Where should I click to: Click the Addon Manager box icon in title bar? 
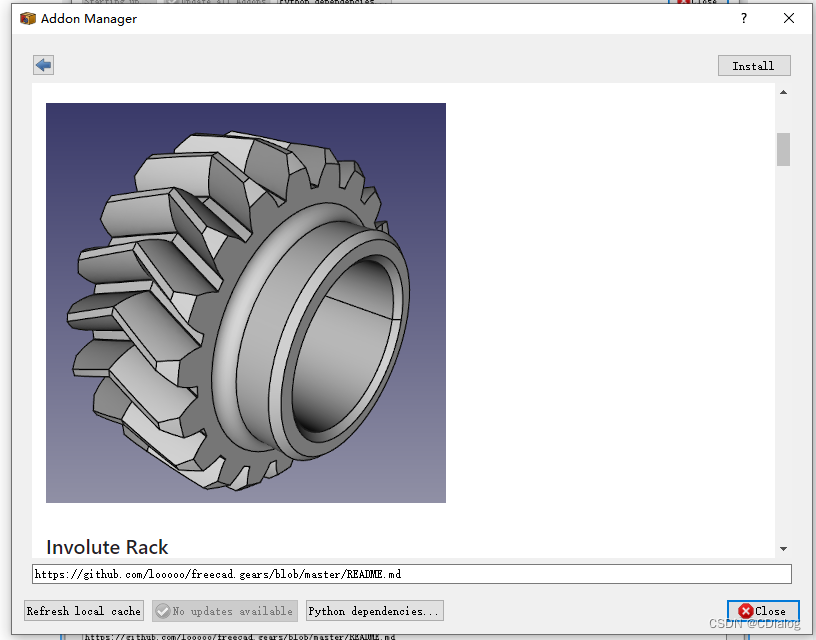click(x=28, y=19)
